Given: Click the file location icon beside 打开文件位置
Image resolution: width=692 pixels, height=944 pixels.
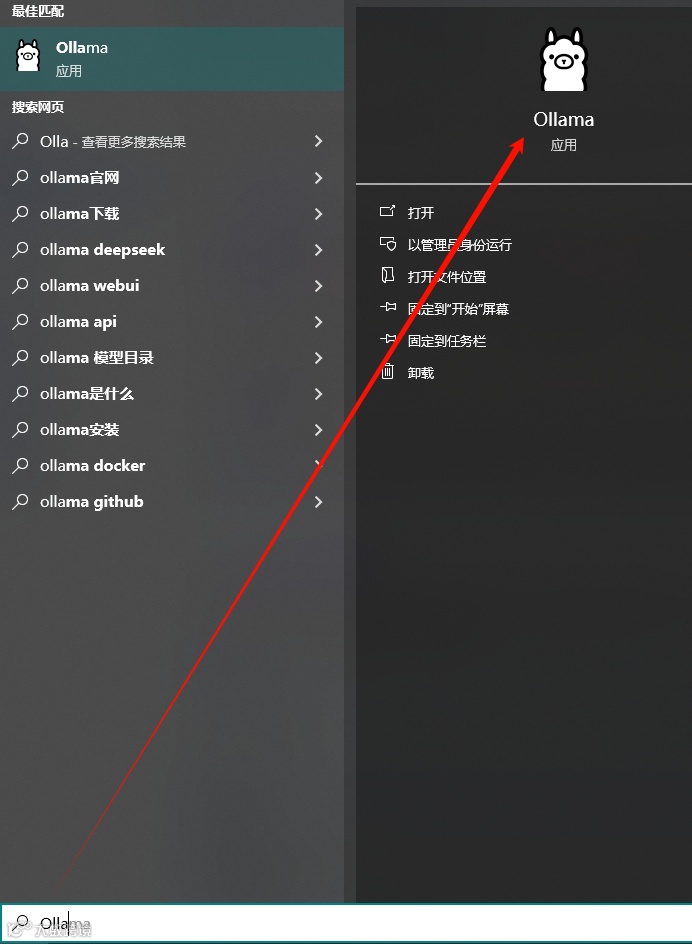Looking at the screenshot, I should pyautogui.click(x=387, y=275).
